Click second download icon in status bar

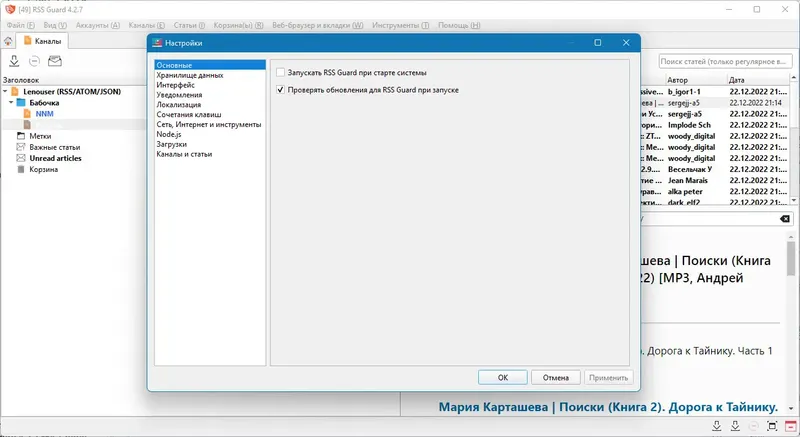[x=735, y=426]
